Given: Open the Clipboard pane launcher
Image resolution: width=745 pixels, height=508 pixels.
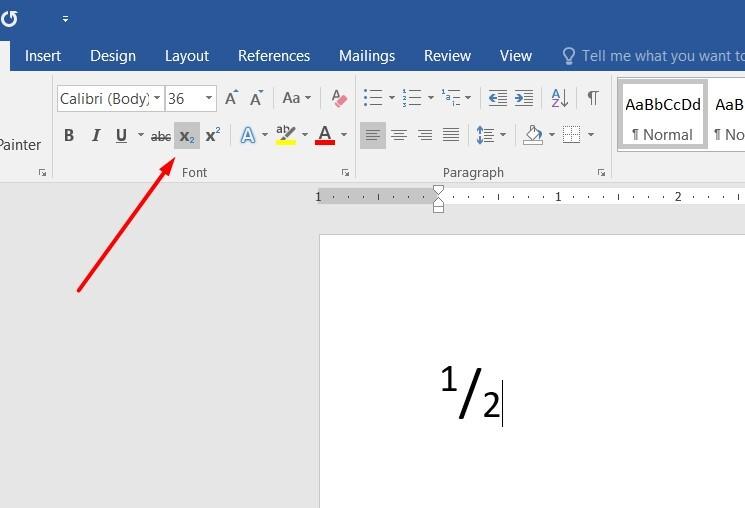Looking at the screenshot, I should tap(42, 173).
